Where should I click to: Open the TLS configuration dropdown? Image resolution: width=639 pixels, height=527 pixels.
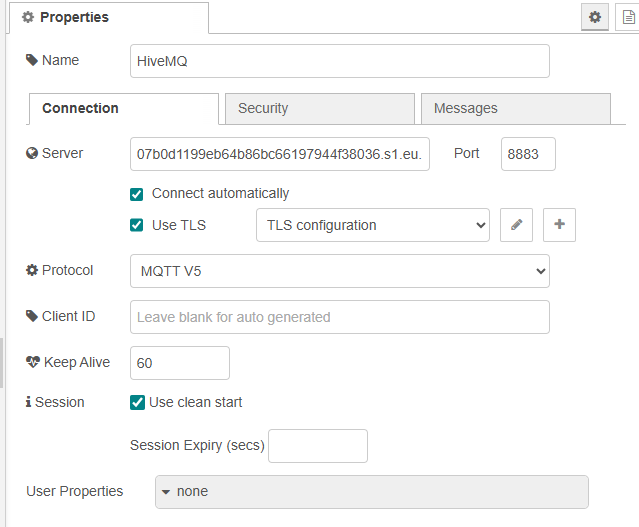click(x=373, y=225)
